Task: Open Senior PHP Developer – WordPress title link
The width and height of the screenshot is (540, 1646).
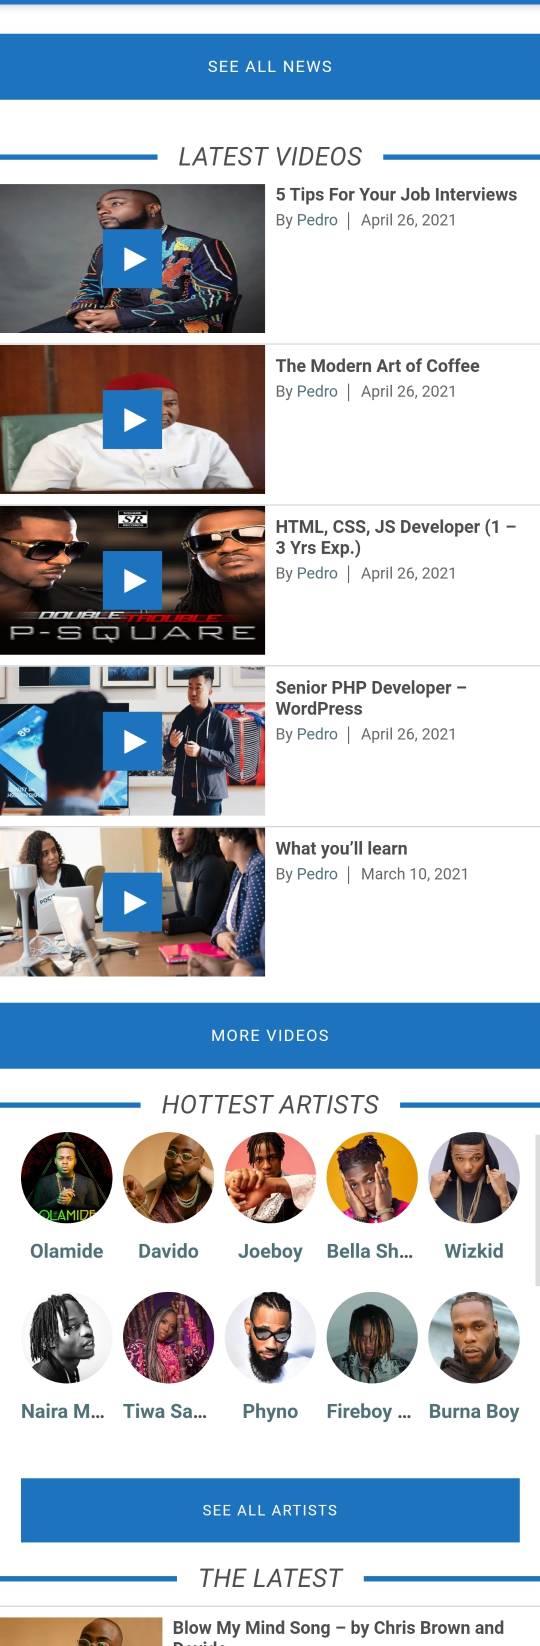Action: coord(371,698)
